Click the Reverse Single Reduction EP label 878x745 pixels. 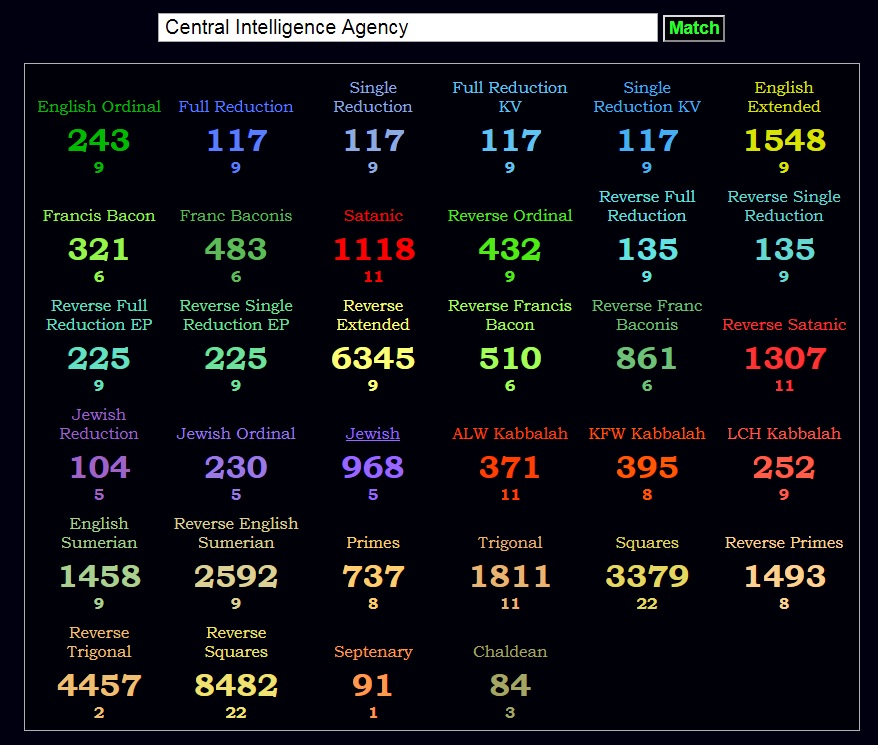pyautogui.click(x=236, y=315)
